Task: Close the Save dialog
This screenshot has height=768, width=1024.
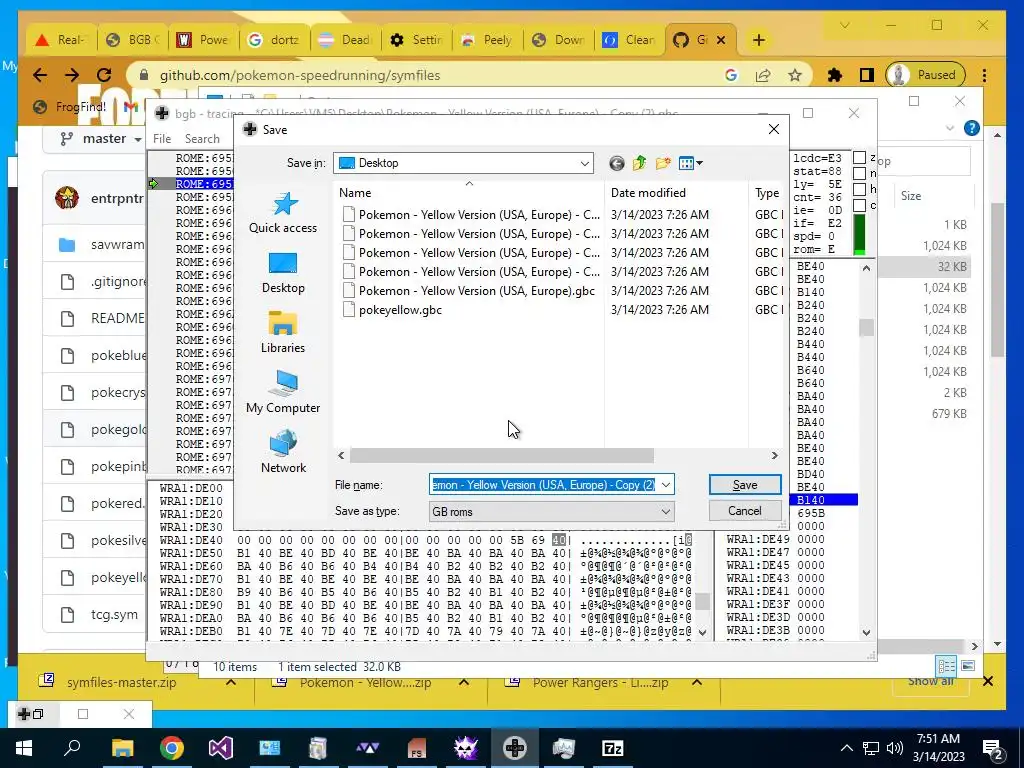Action: 774,129
